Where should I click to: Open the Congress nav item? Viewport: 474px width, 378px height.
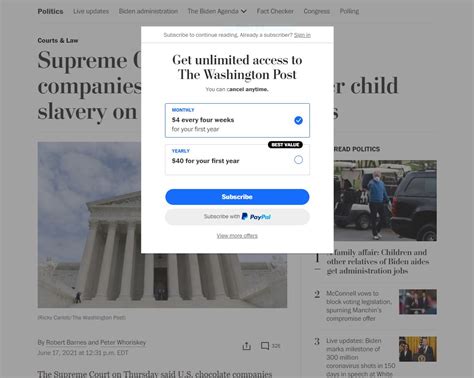click(x=317, y=11)
